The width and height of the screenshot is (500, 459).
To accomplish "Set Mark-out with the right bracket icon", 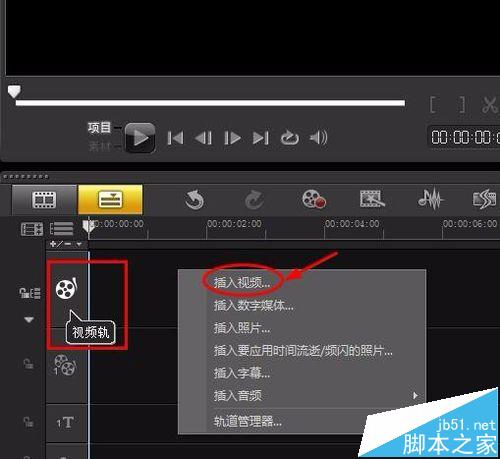I will tap(462, 105).
